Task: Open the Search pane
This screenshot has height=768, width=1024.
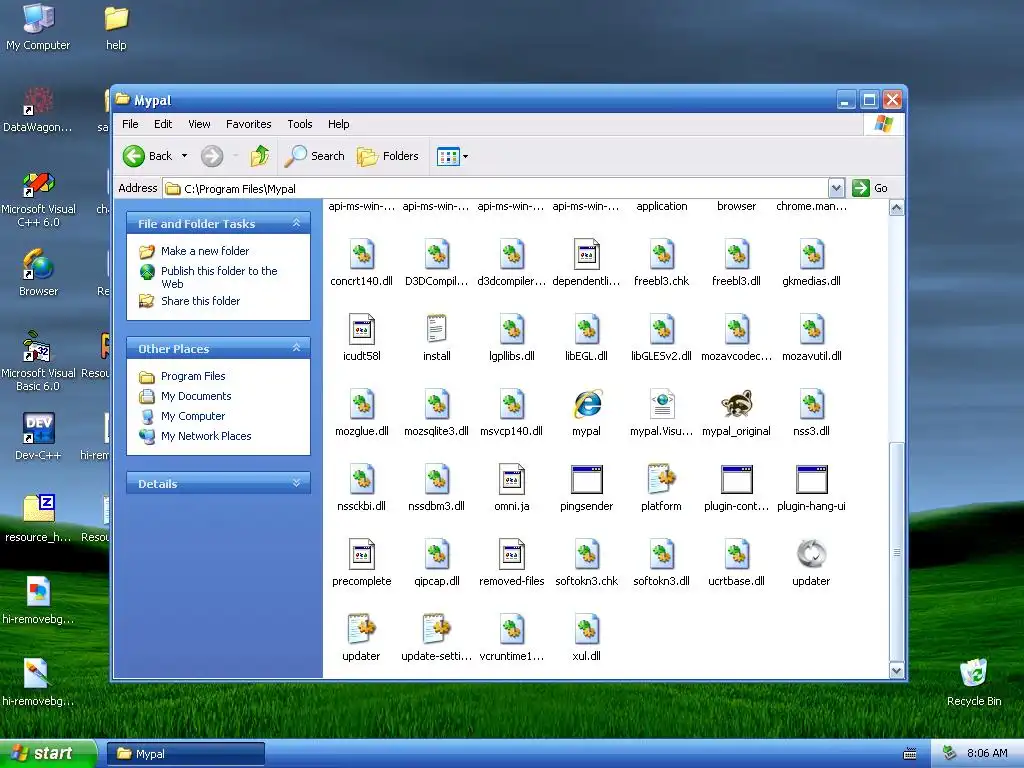Action: [x=315, y=156]
